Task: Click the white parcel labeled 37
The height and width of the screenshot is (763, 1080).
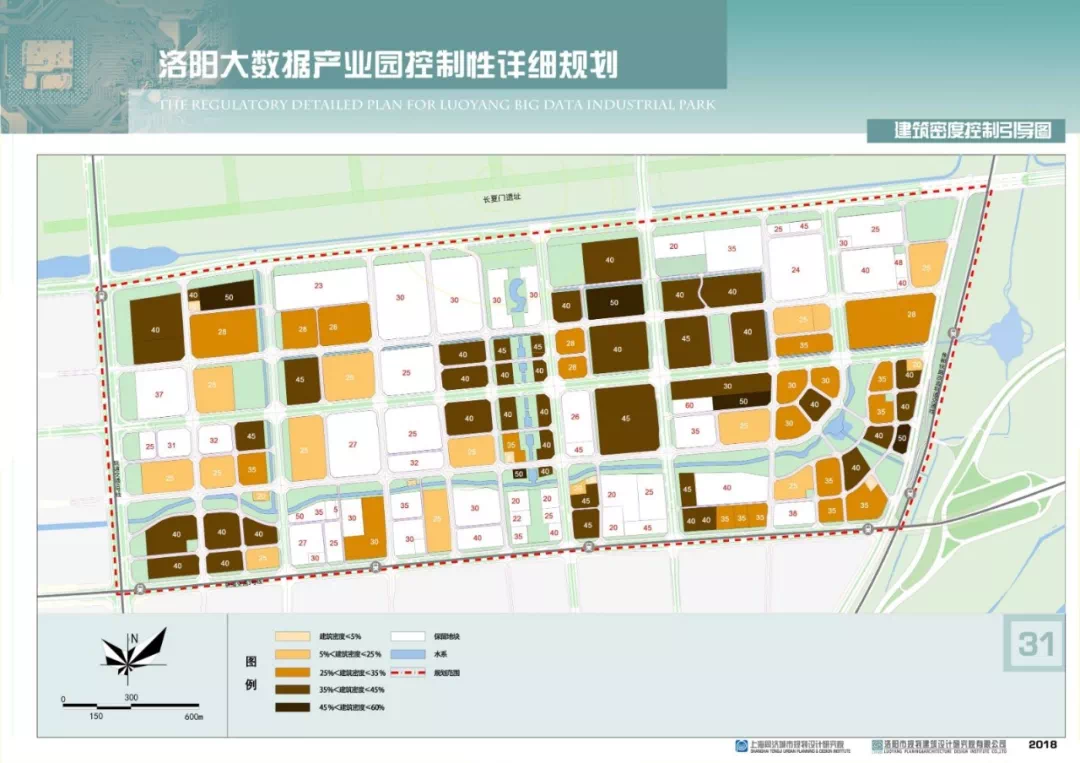Action: click(161, 394)
